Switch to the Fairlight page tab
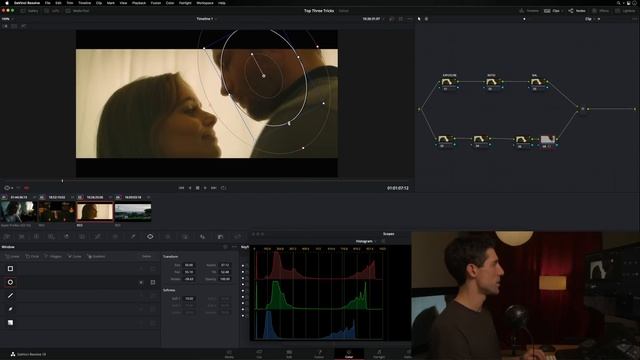Screen dimensions: 640x360 (x=379, y=353)
